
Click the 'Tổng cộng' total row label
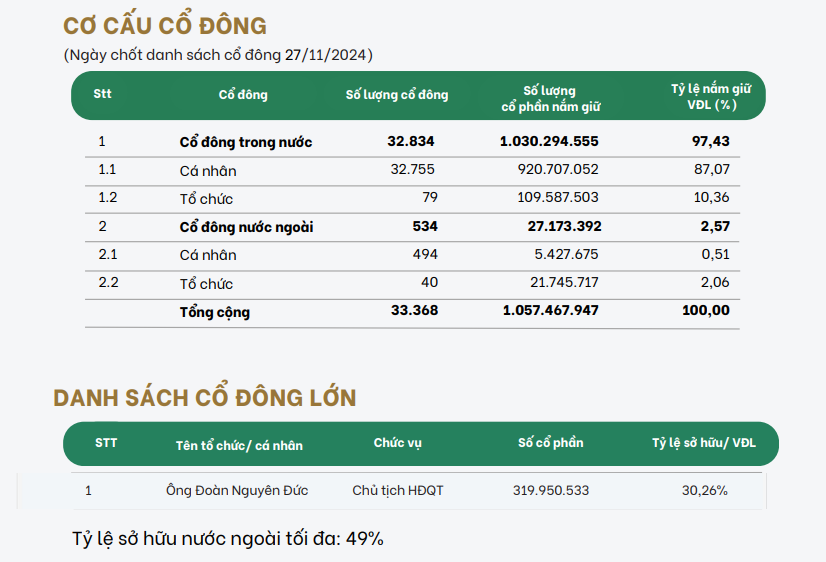[x=214, y=312]
